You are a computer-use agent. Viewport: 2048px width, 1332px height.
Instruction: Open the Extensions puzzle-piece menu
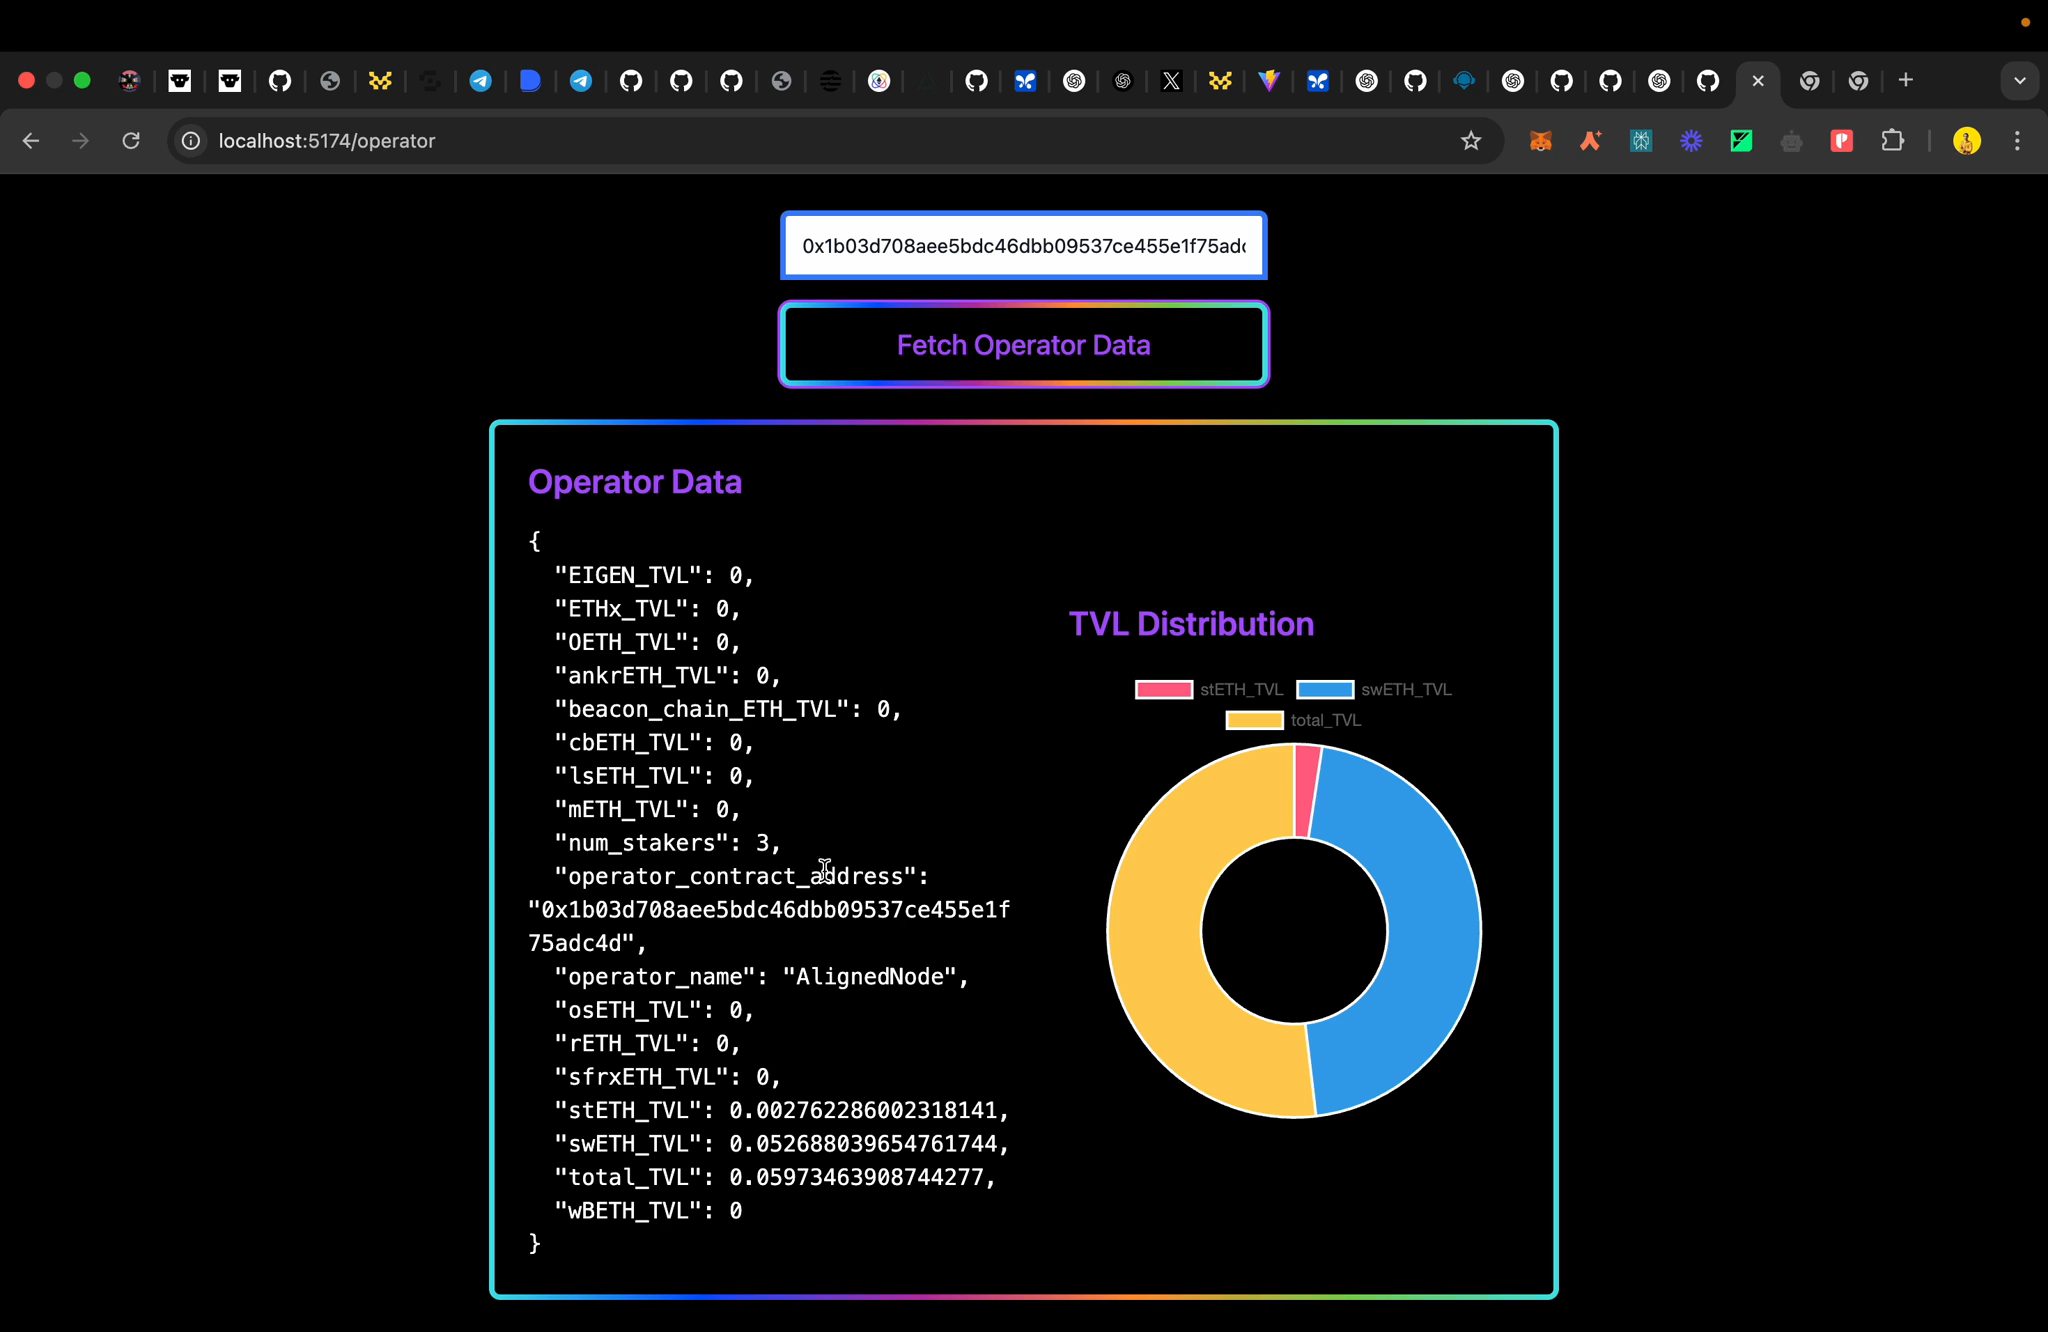pyautogui.click(x=1892, y=141)
